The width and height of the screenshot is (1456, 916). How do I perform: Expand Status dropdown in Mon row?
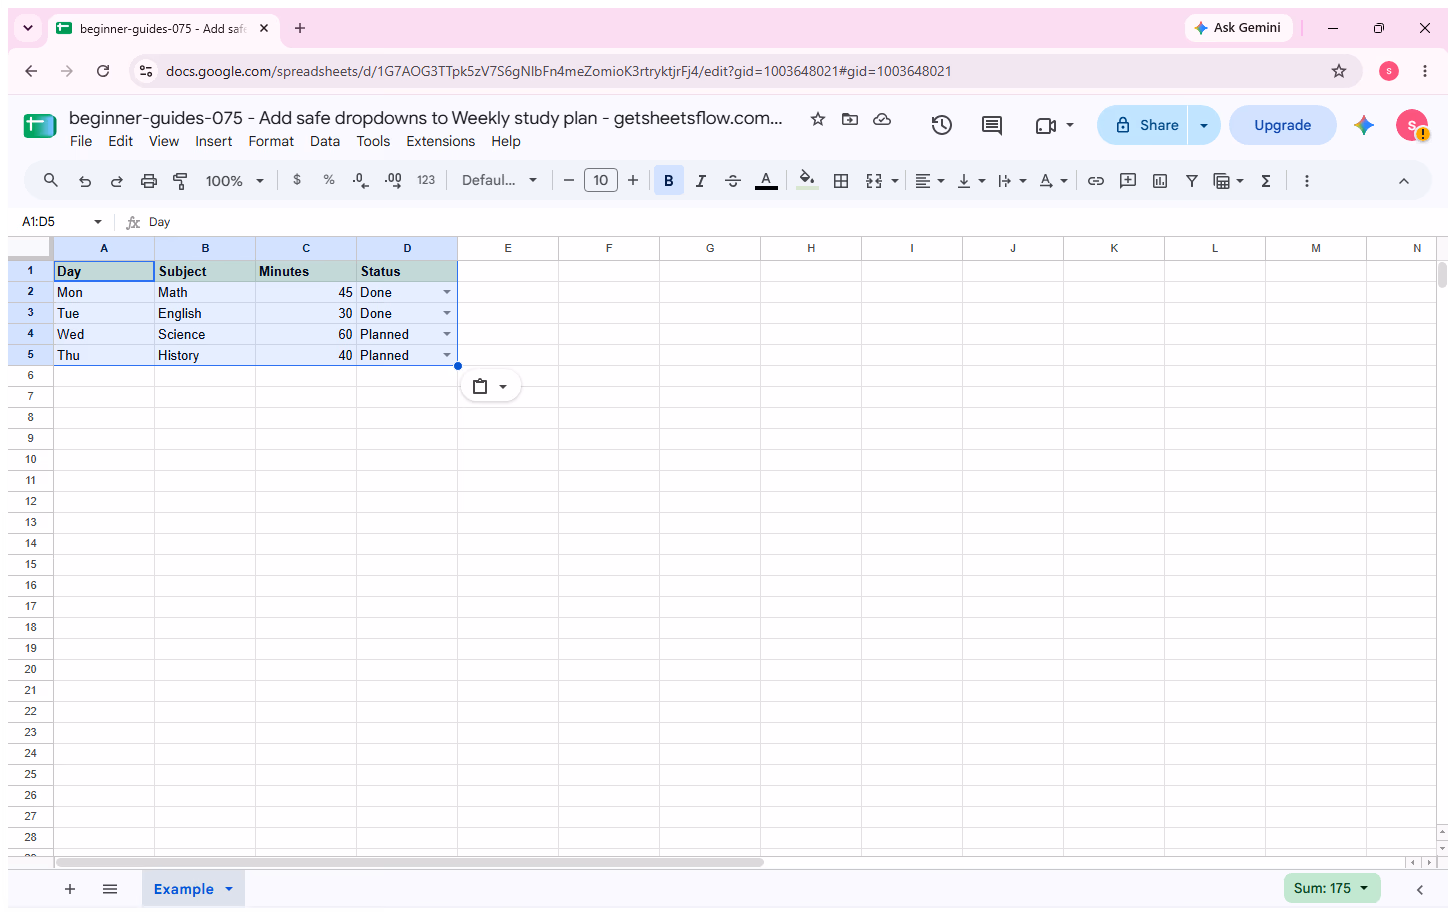(x=447, y=292)
